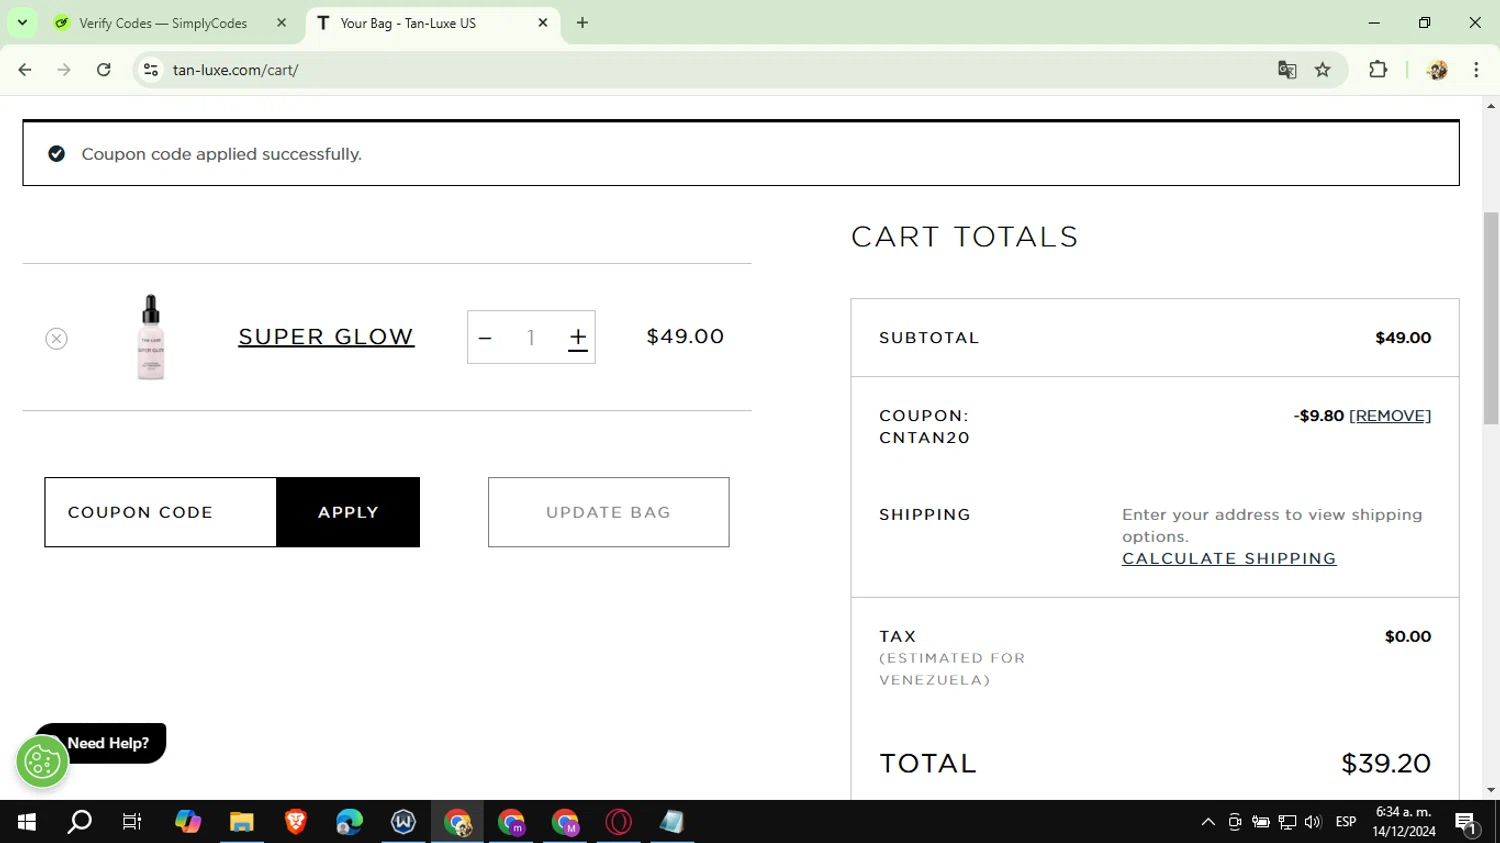Open Chrome three-dot menu
The image size is (1500, 843).
(1476, 70)
